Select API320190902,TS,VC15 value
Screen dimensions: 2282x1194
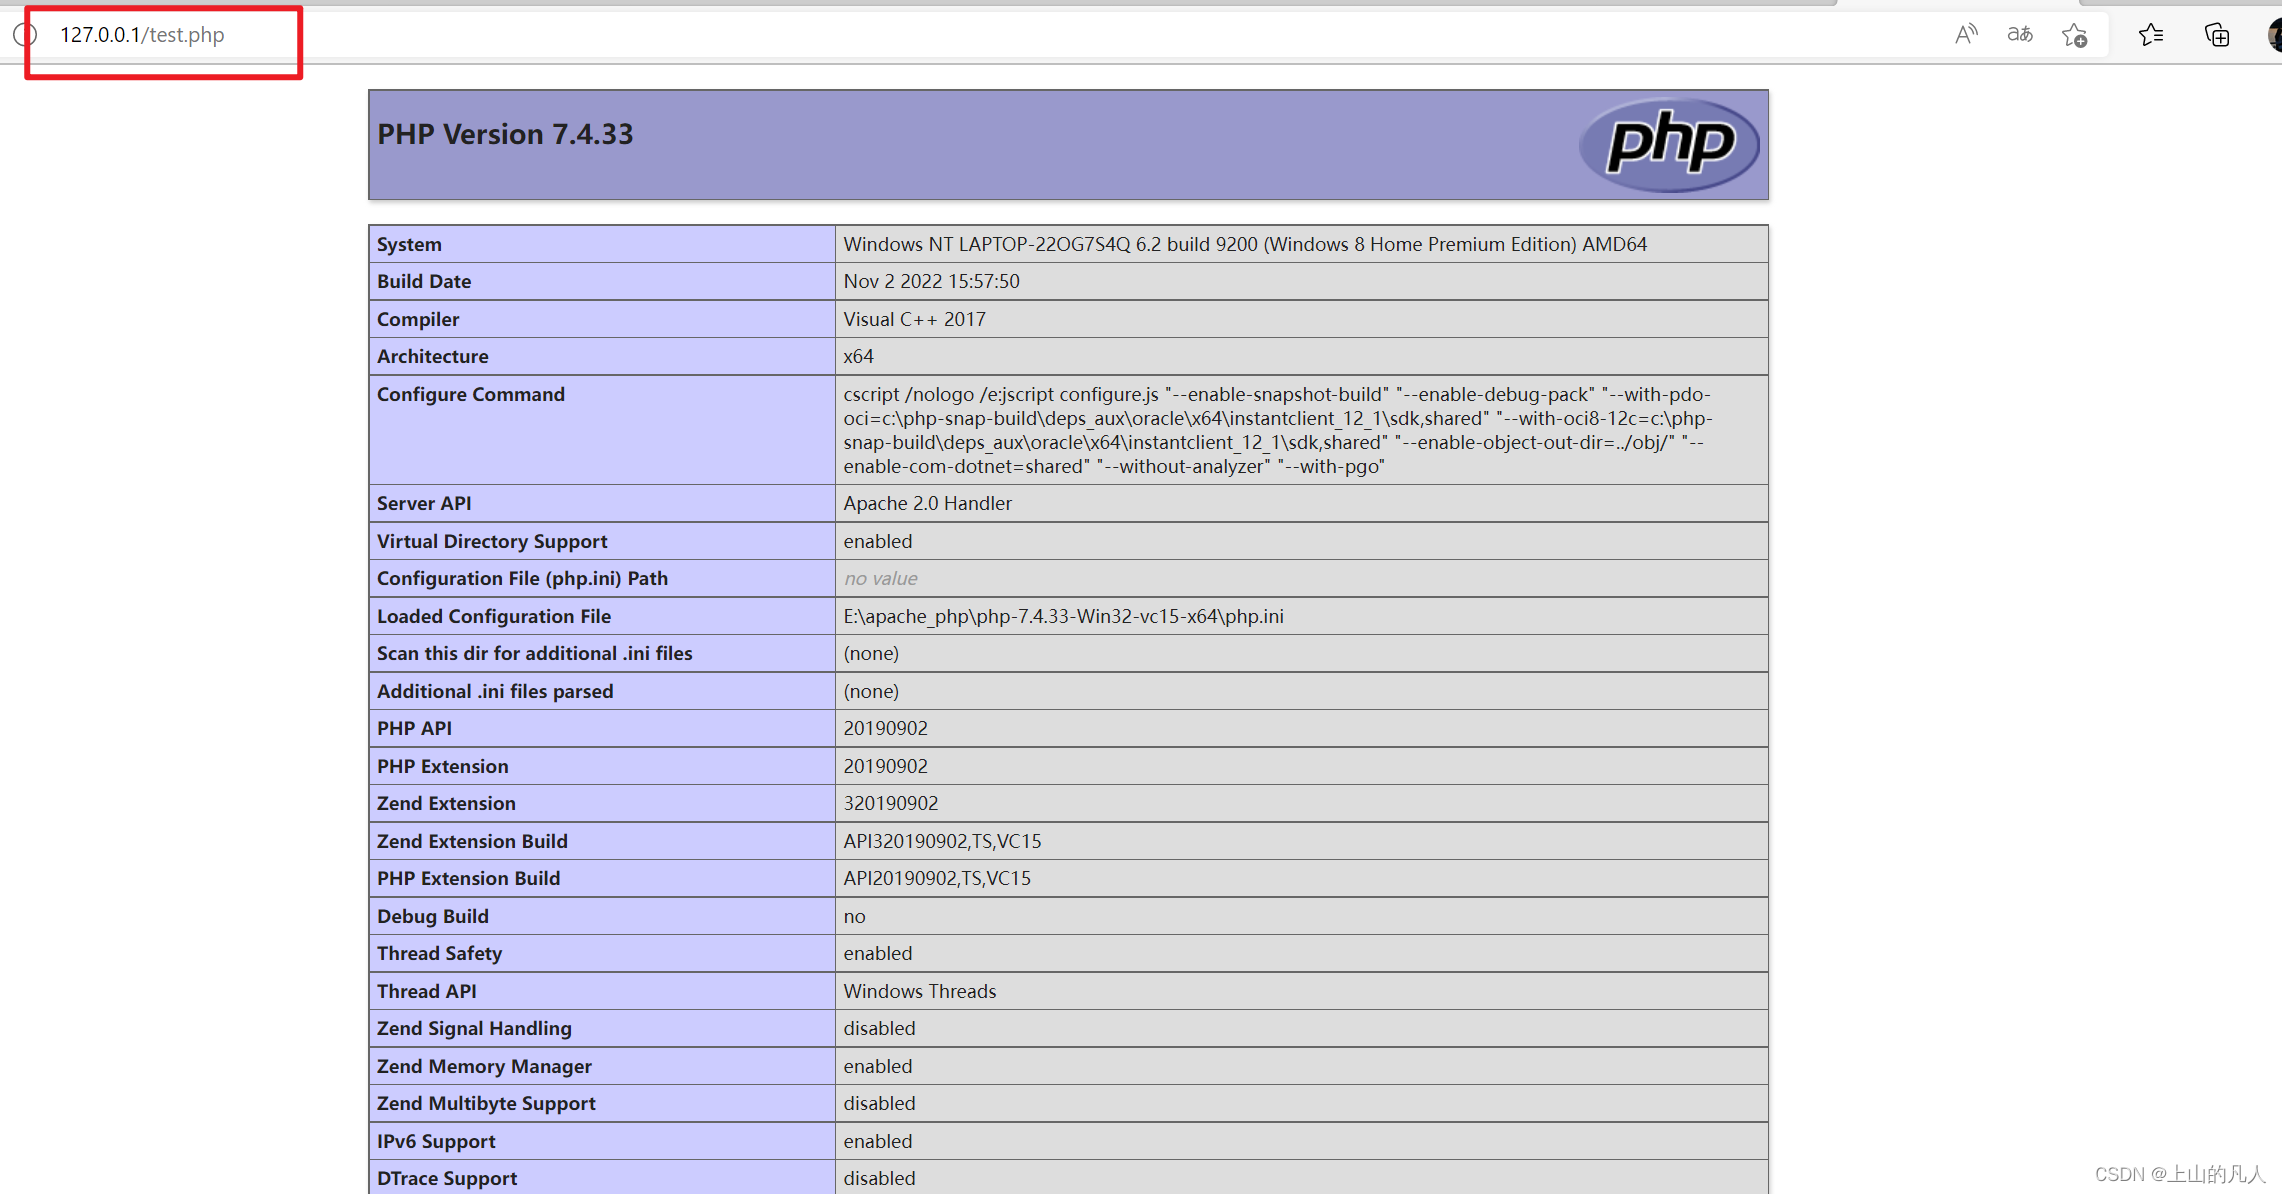click(x=942, y=841)
